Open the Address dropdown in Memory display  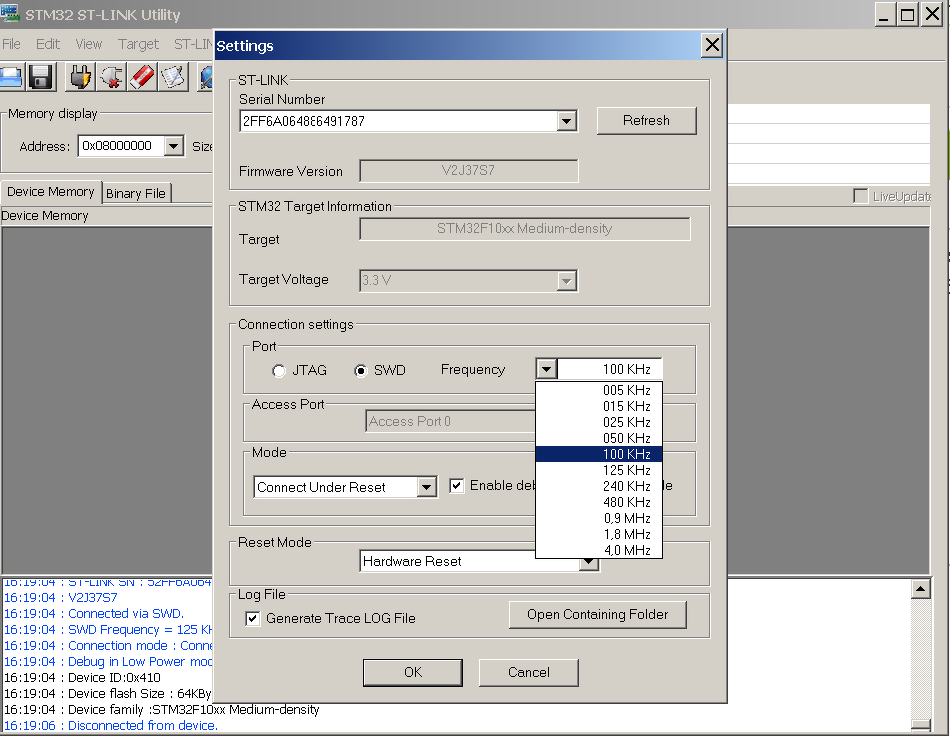click(x=173, y=146)
